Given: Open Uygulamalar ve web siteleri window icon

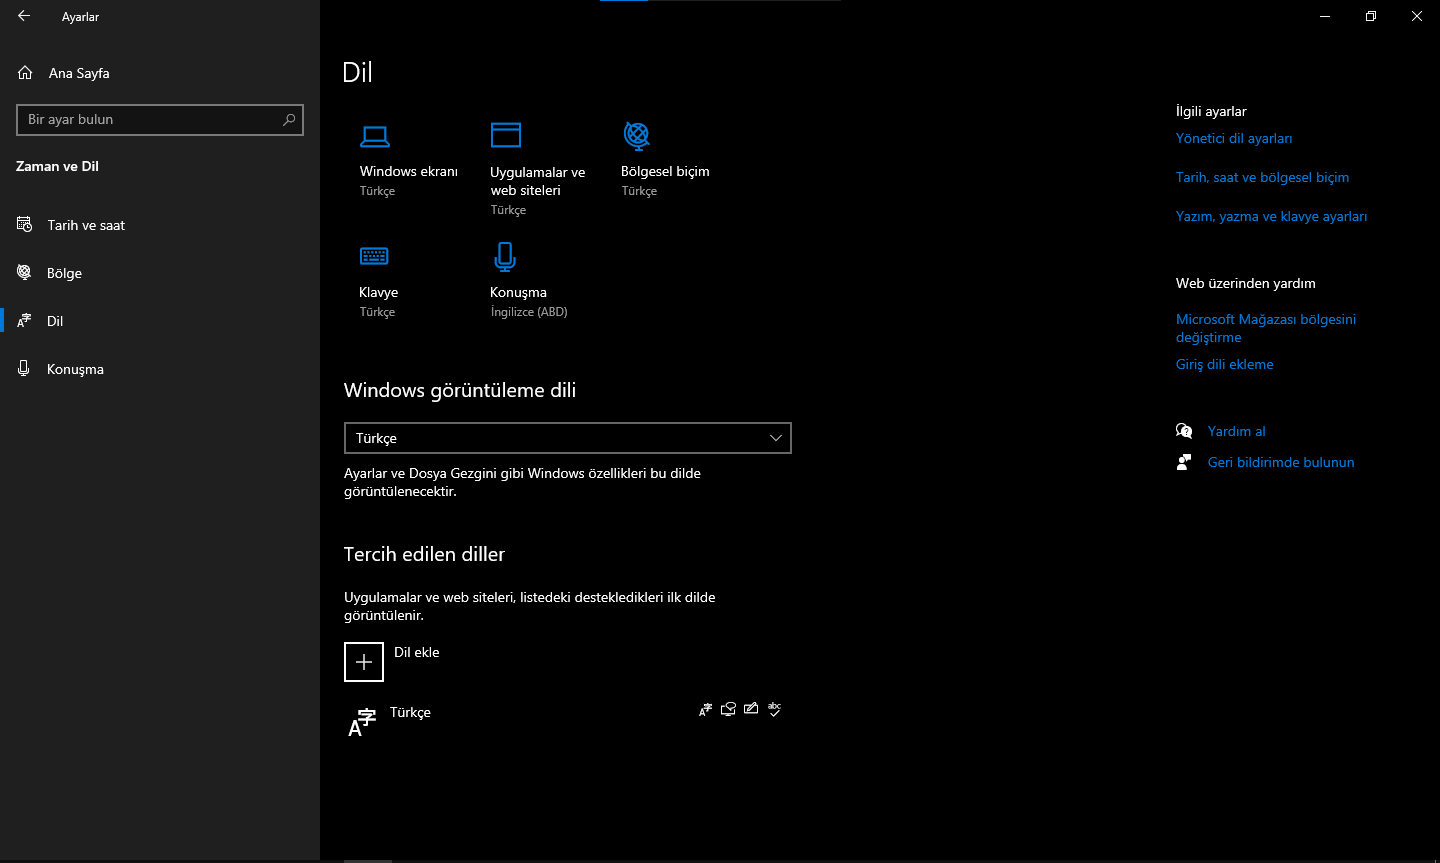Looking at the screenshot, I should tap(506, 135).
